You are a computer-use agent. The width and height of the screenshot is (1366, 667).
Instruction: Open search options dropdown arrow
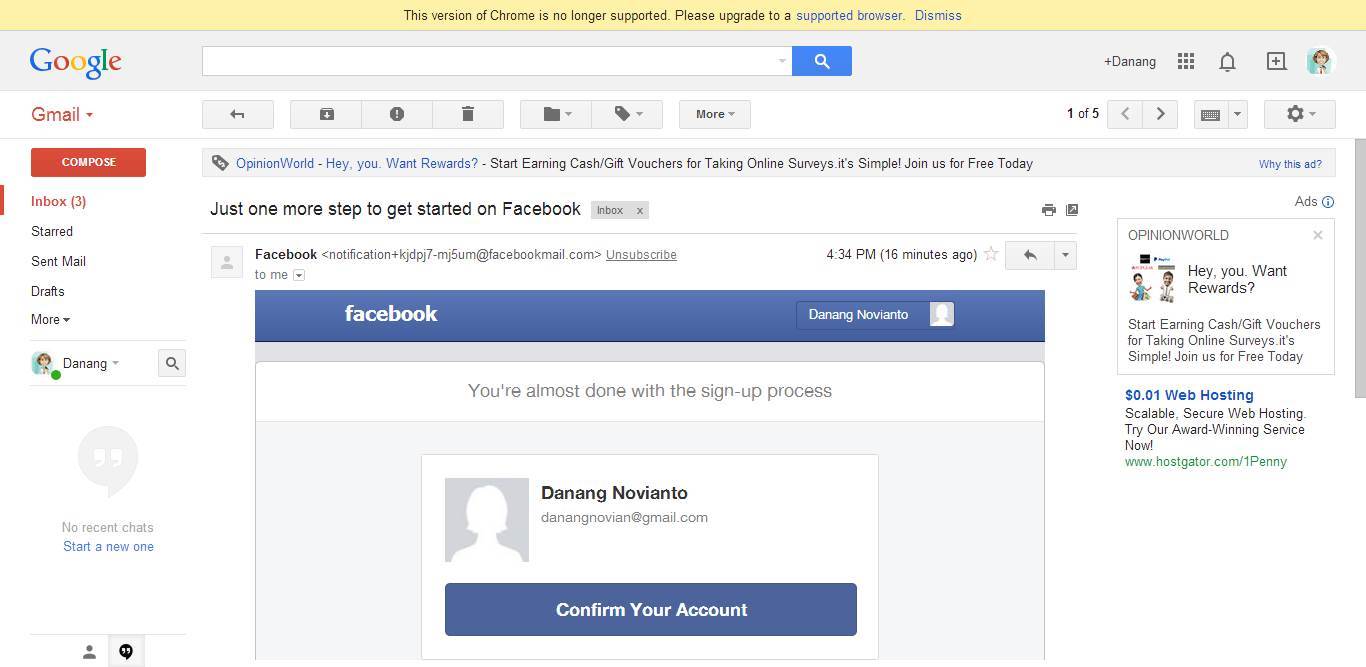[782, 61]
